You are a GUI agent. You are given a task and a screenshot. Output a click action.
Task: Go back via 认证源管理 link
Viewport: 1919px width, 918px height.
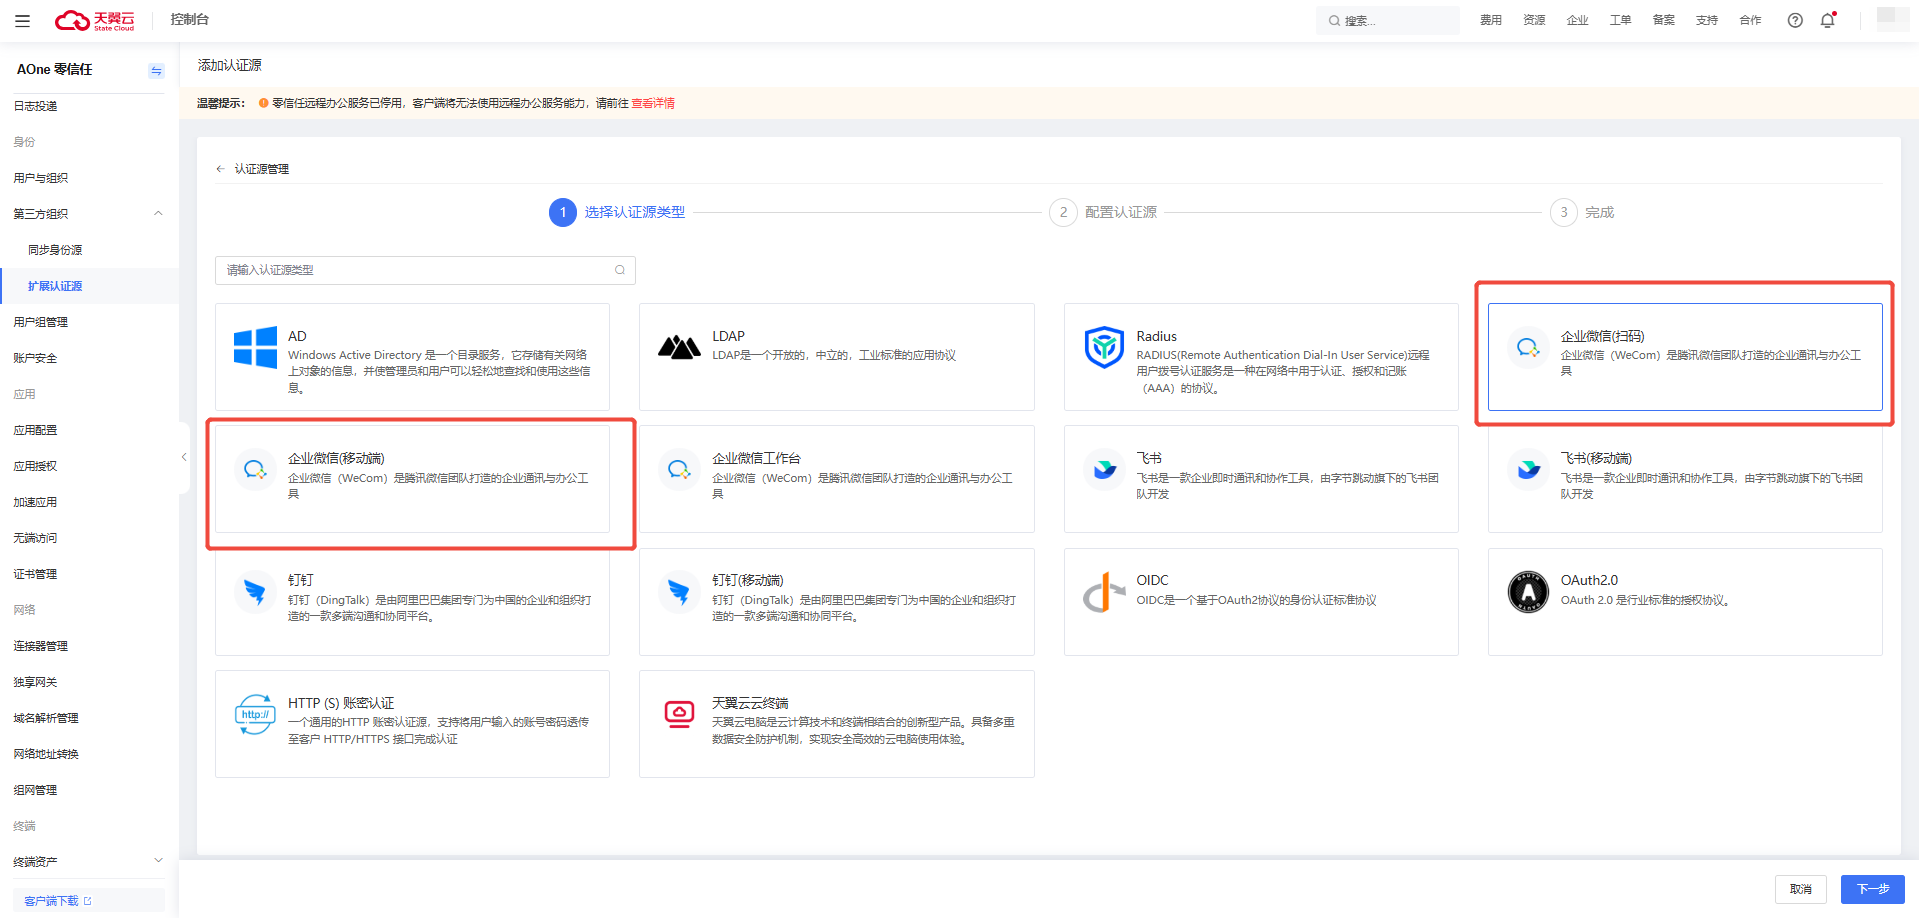tap(262, 169)
